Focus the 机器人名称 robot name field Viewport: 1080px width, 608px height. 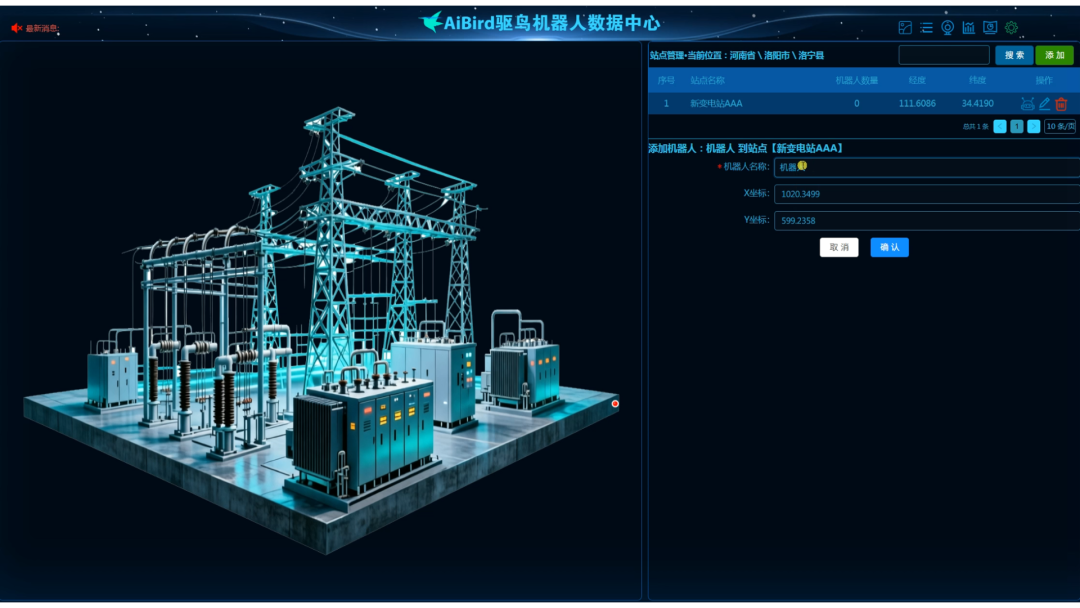(925, 167)
